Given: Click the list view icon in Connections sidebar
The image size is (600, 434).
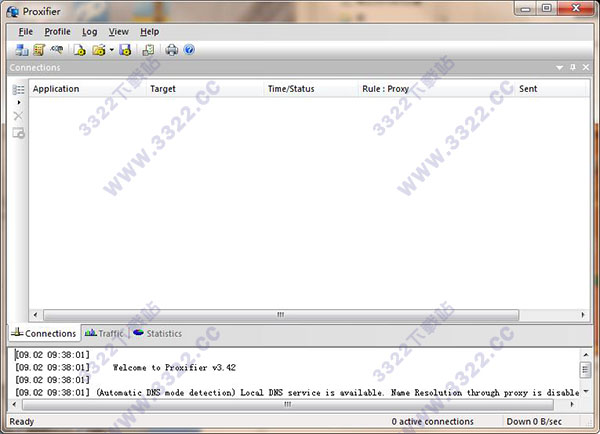Looking at the screenshot, I should (18, 90).
